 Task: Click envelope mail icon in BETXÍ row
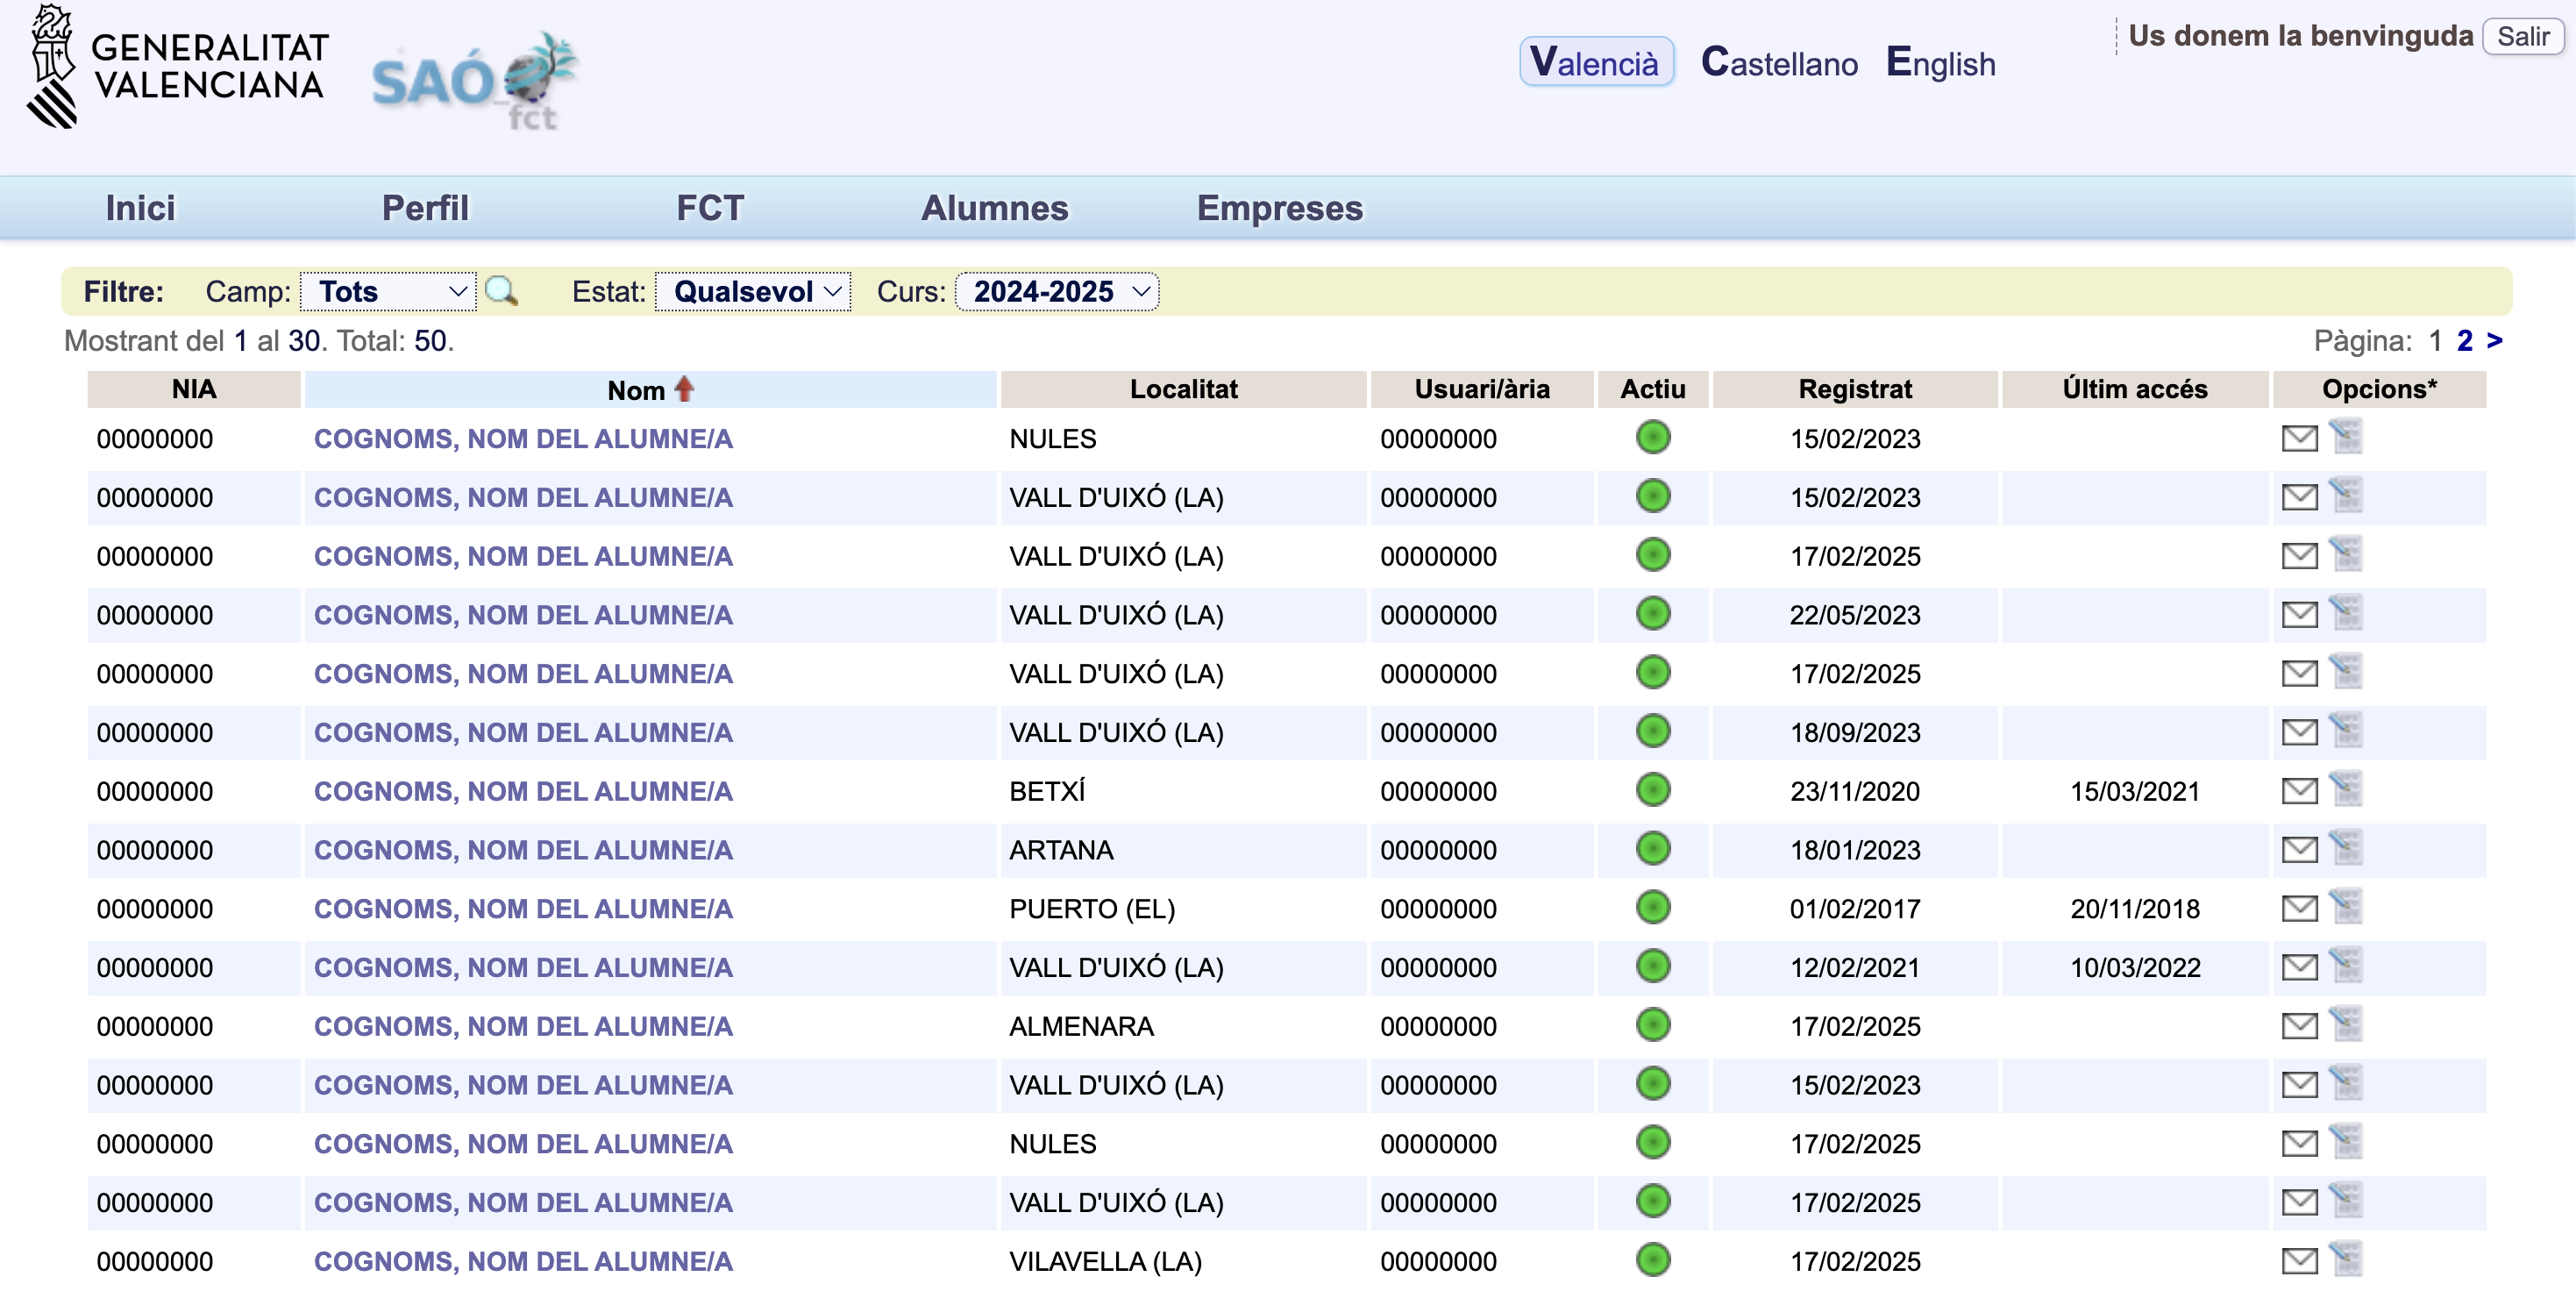click(x=2299, y=791)
